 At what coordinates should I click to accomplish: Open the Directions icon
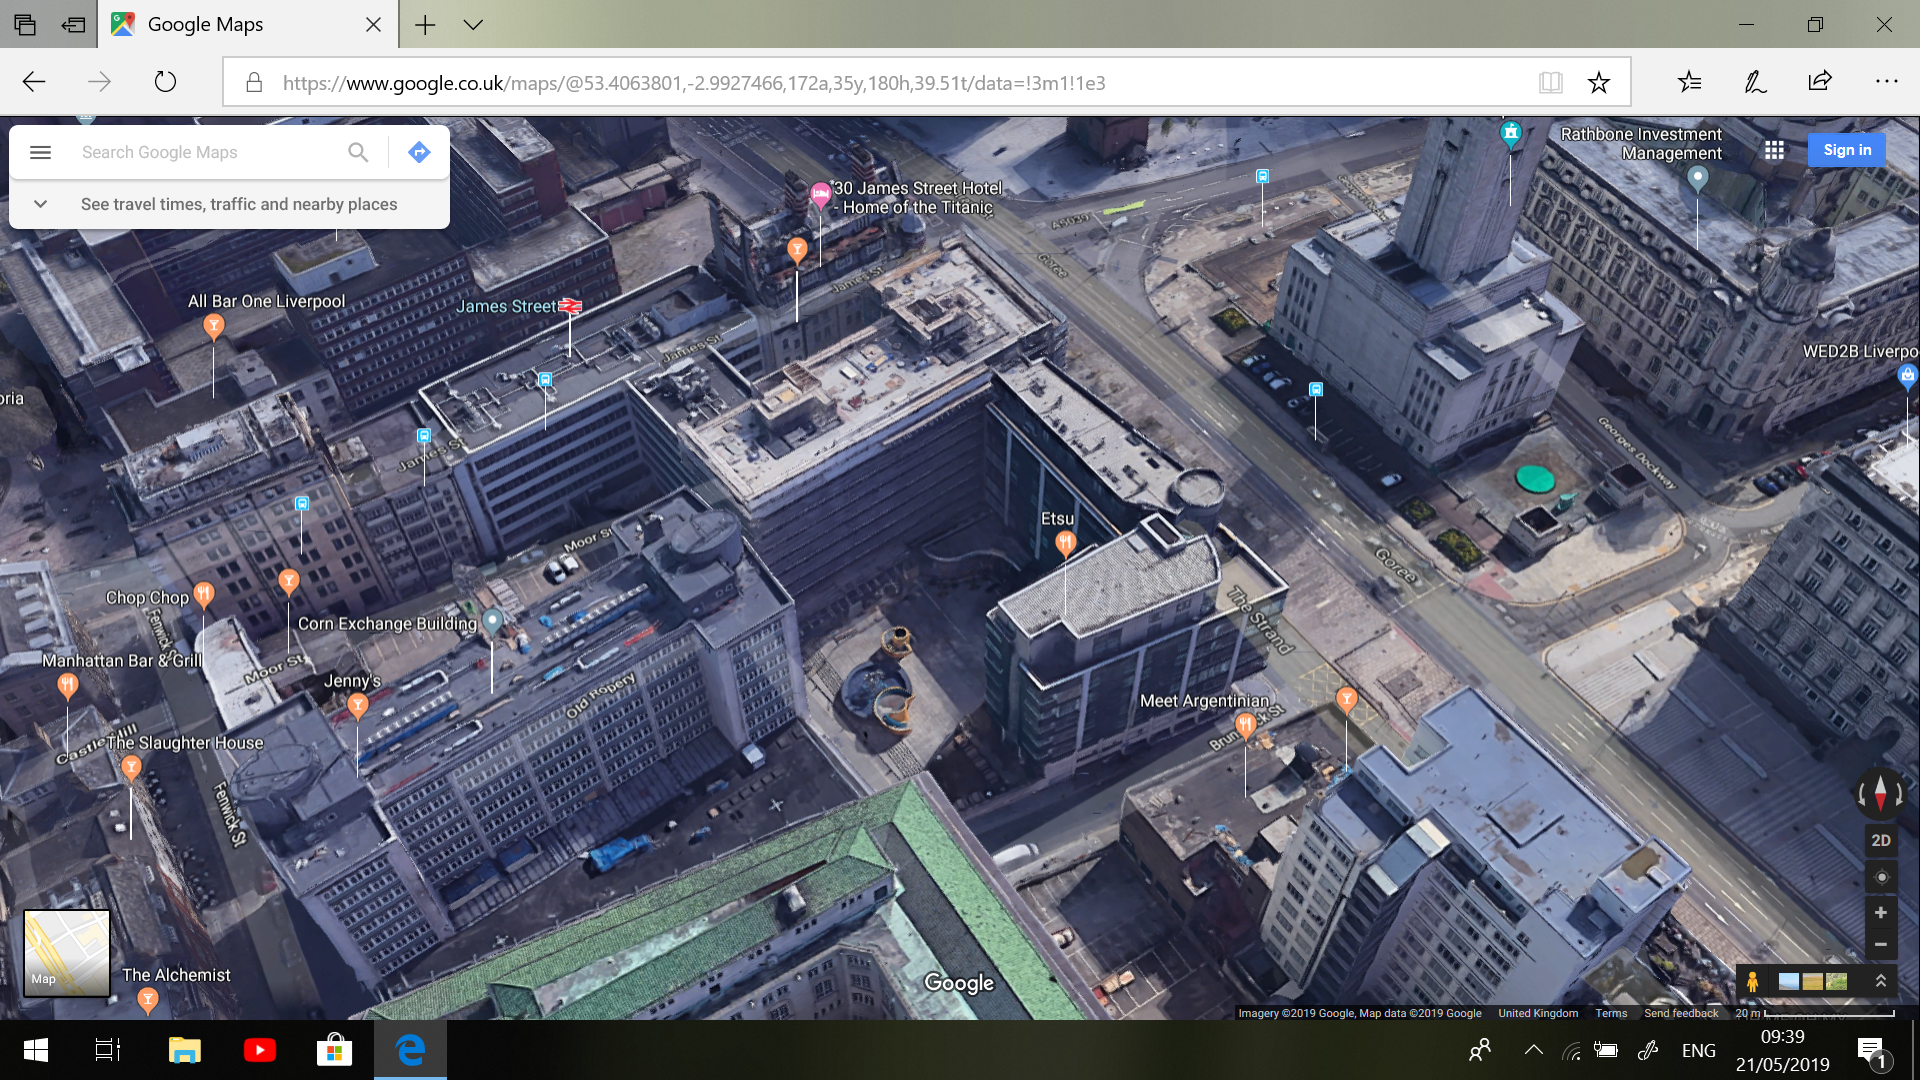tap(419, 152)
